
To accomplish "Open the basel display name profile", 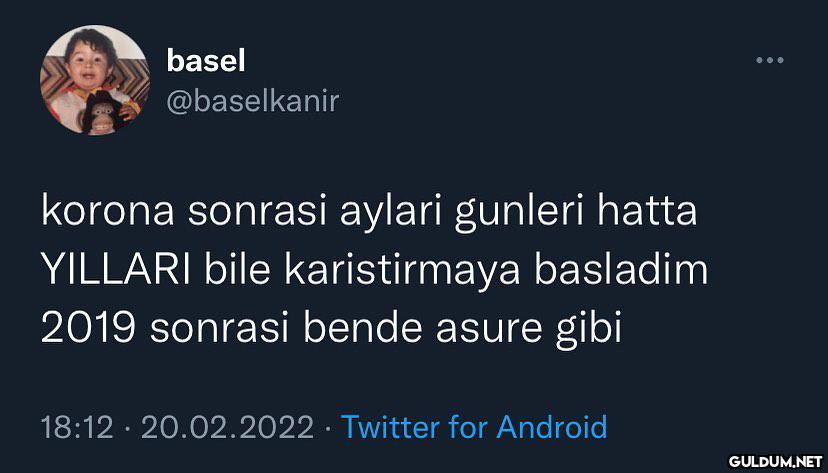I will (x=206, y=62).
